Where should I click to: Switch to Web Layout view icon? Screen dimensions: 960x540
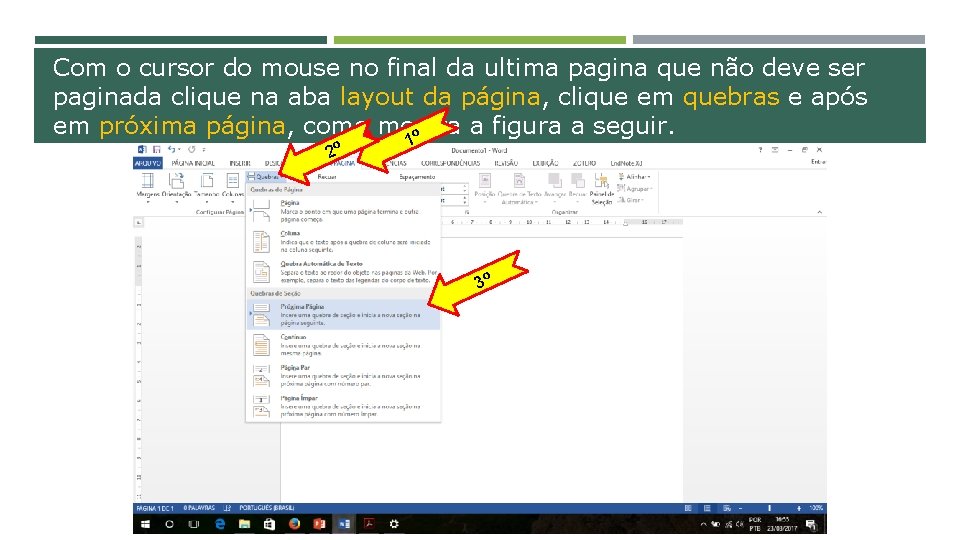[727, 508]
